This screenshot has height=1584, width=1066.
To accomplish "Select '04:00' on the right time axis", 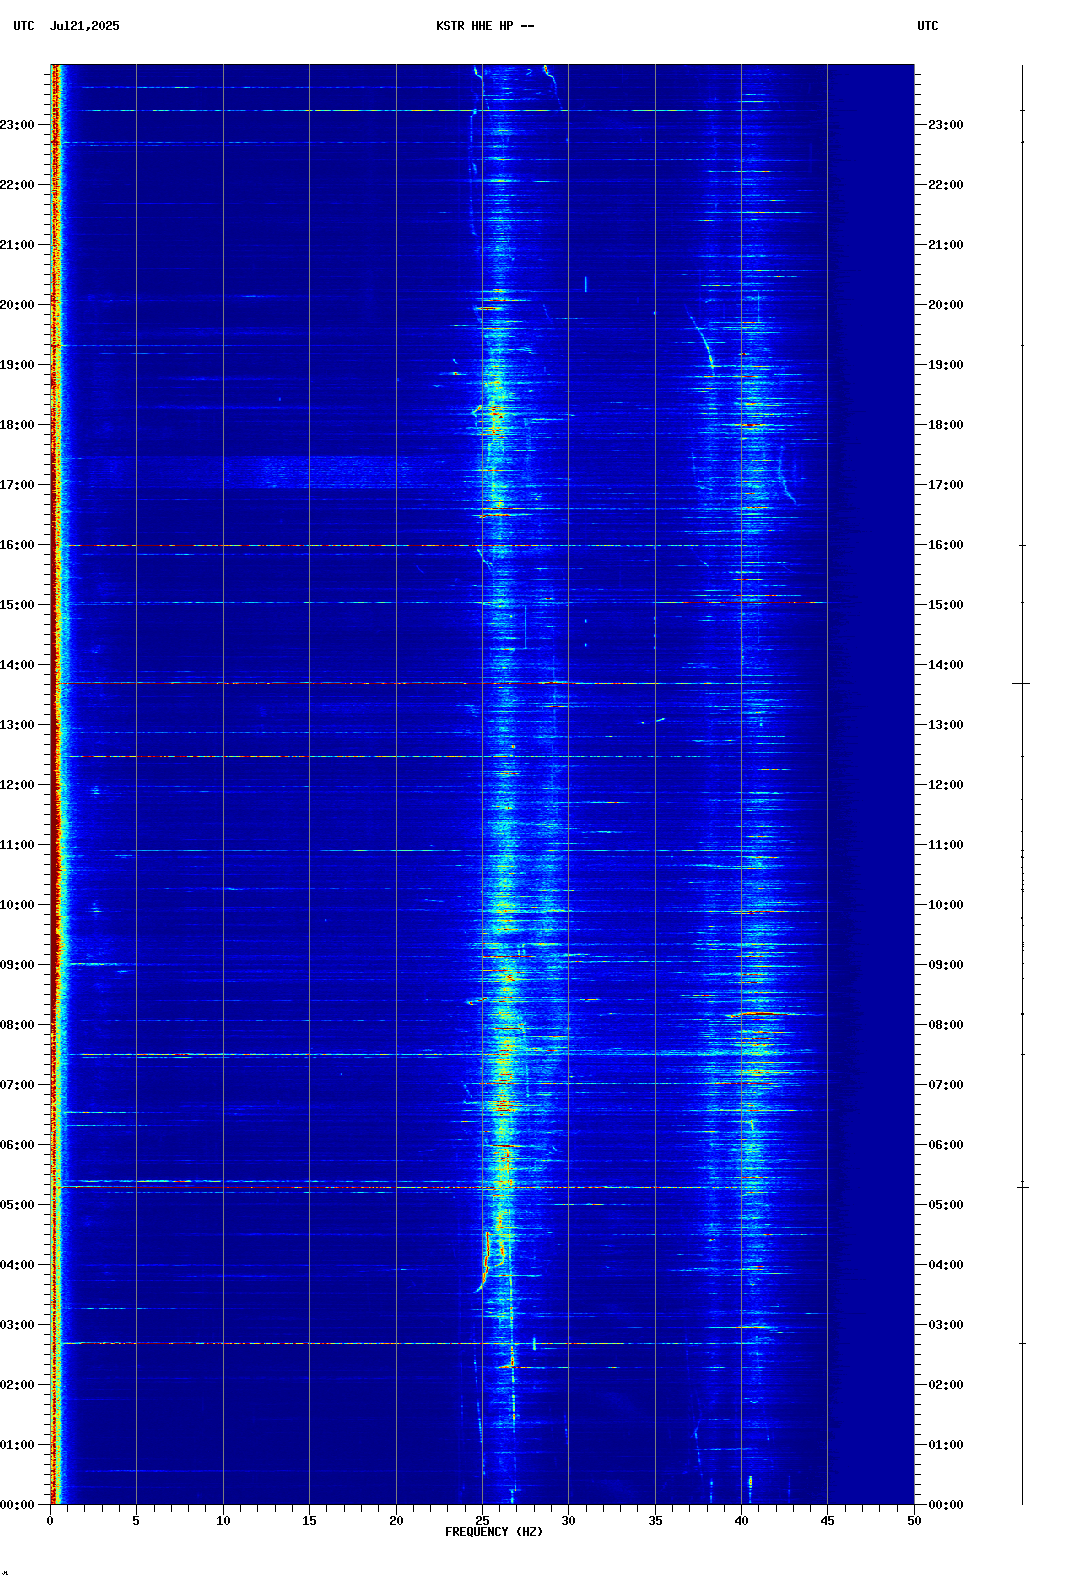I will pyautogui.click(x=946, y=1265).
